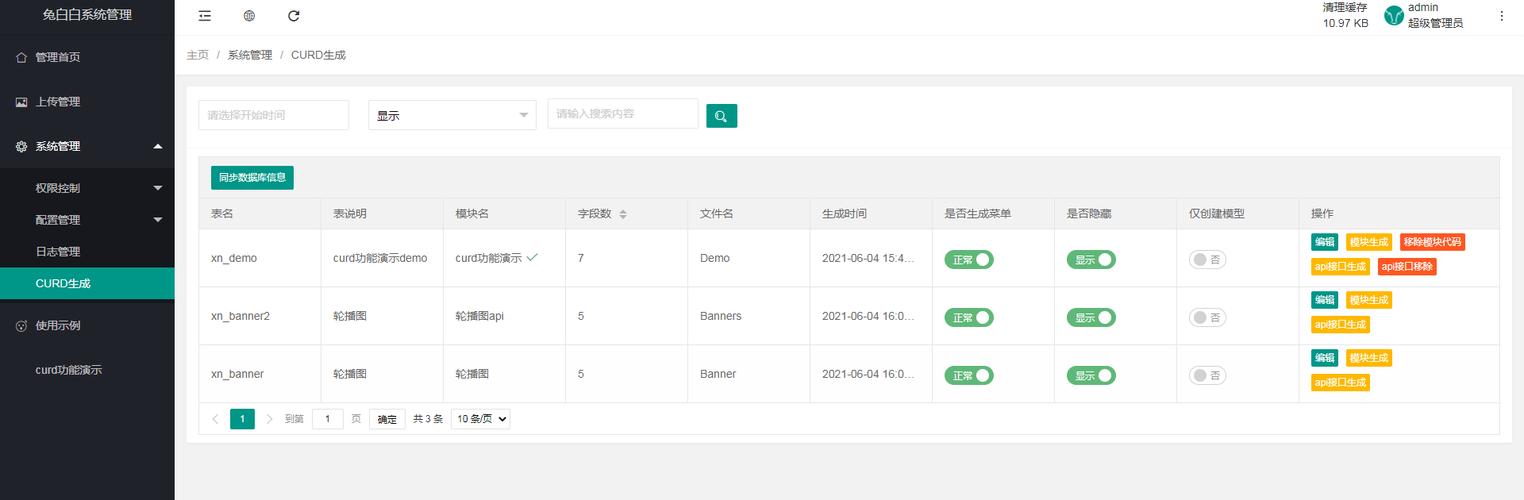Image resolution: width=1524 pixels, height=500 pixels.
Task: Click 同步数据库信息 button
Action: 252,177
